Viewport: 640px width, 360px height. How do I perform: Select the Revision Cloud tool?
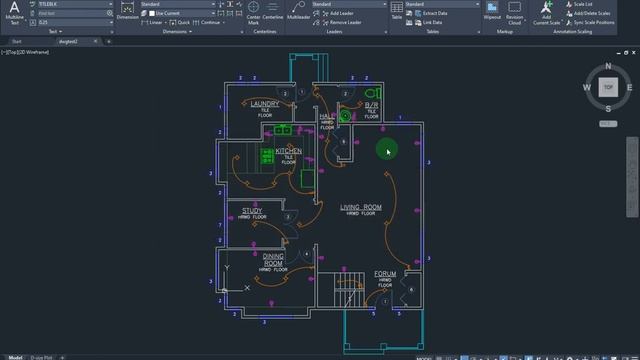coord(514,13)
